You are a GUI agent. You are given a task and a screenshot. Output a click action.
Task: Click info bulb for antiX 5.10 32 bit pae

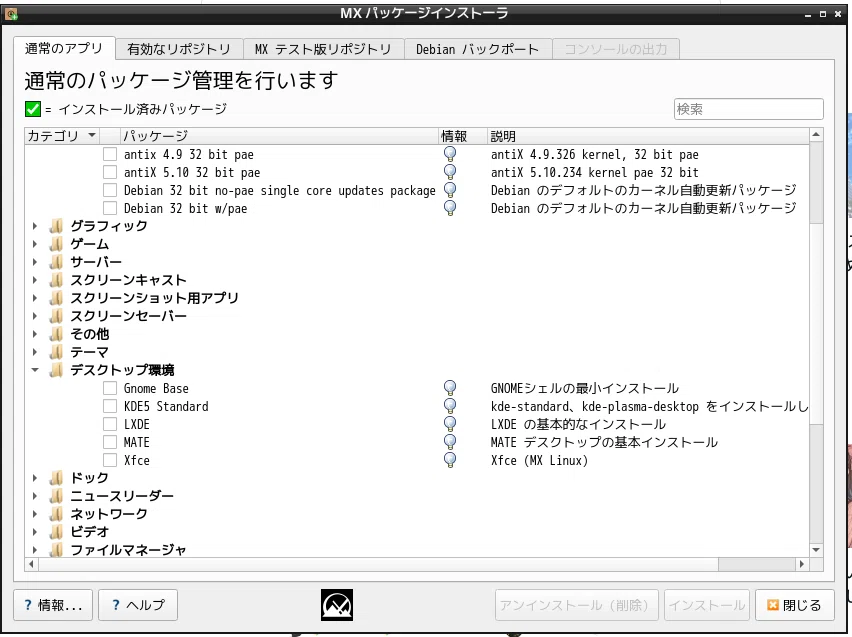point(450,172)
